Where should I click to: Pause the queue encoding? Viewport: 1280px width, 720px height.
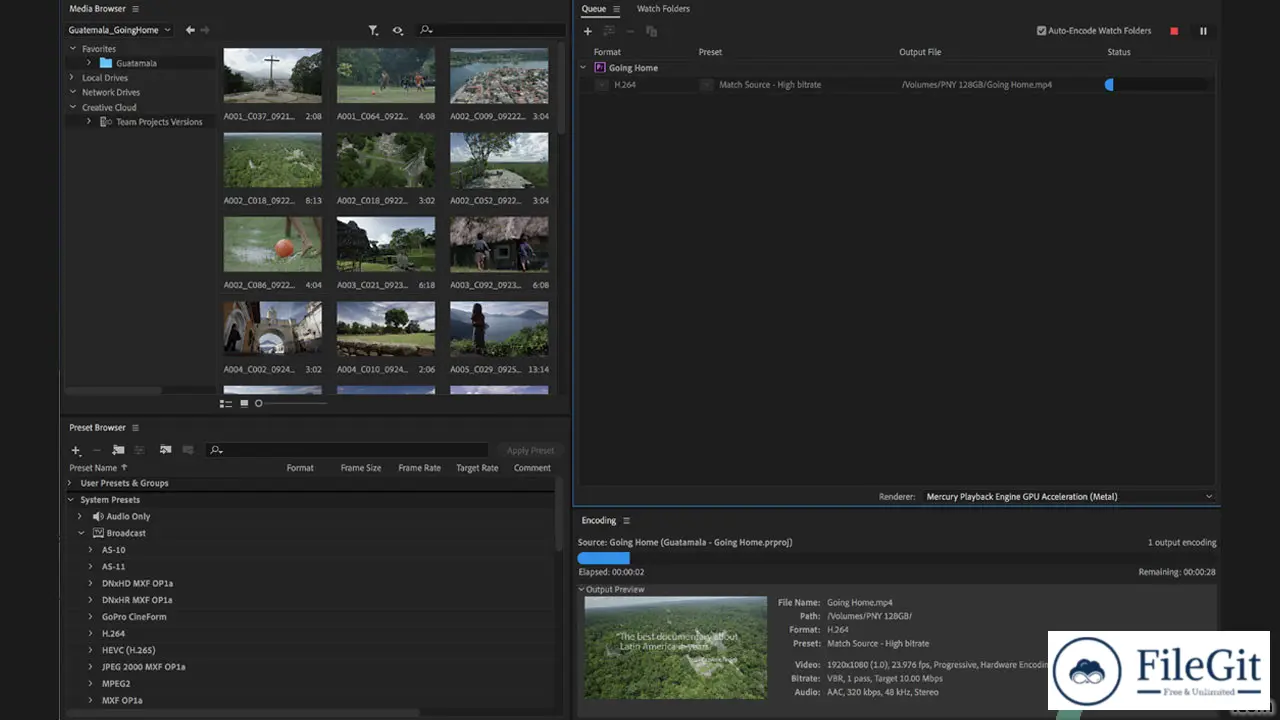(1203, 31)
